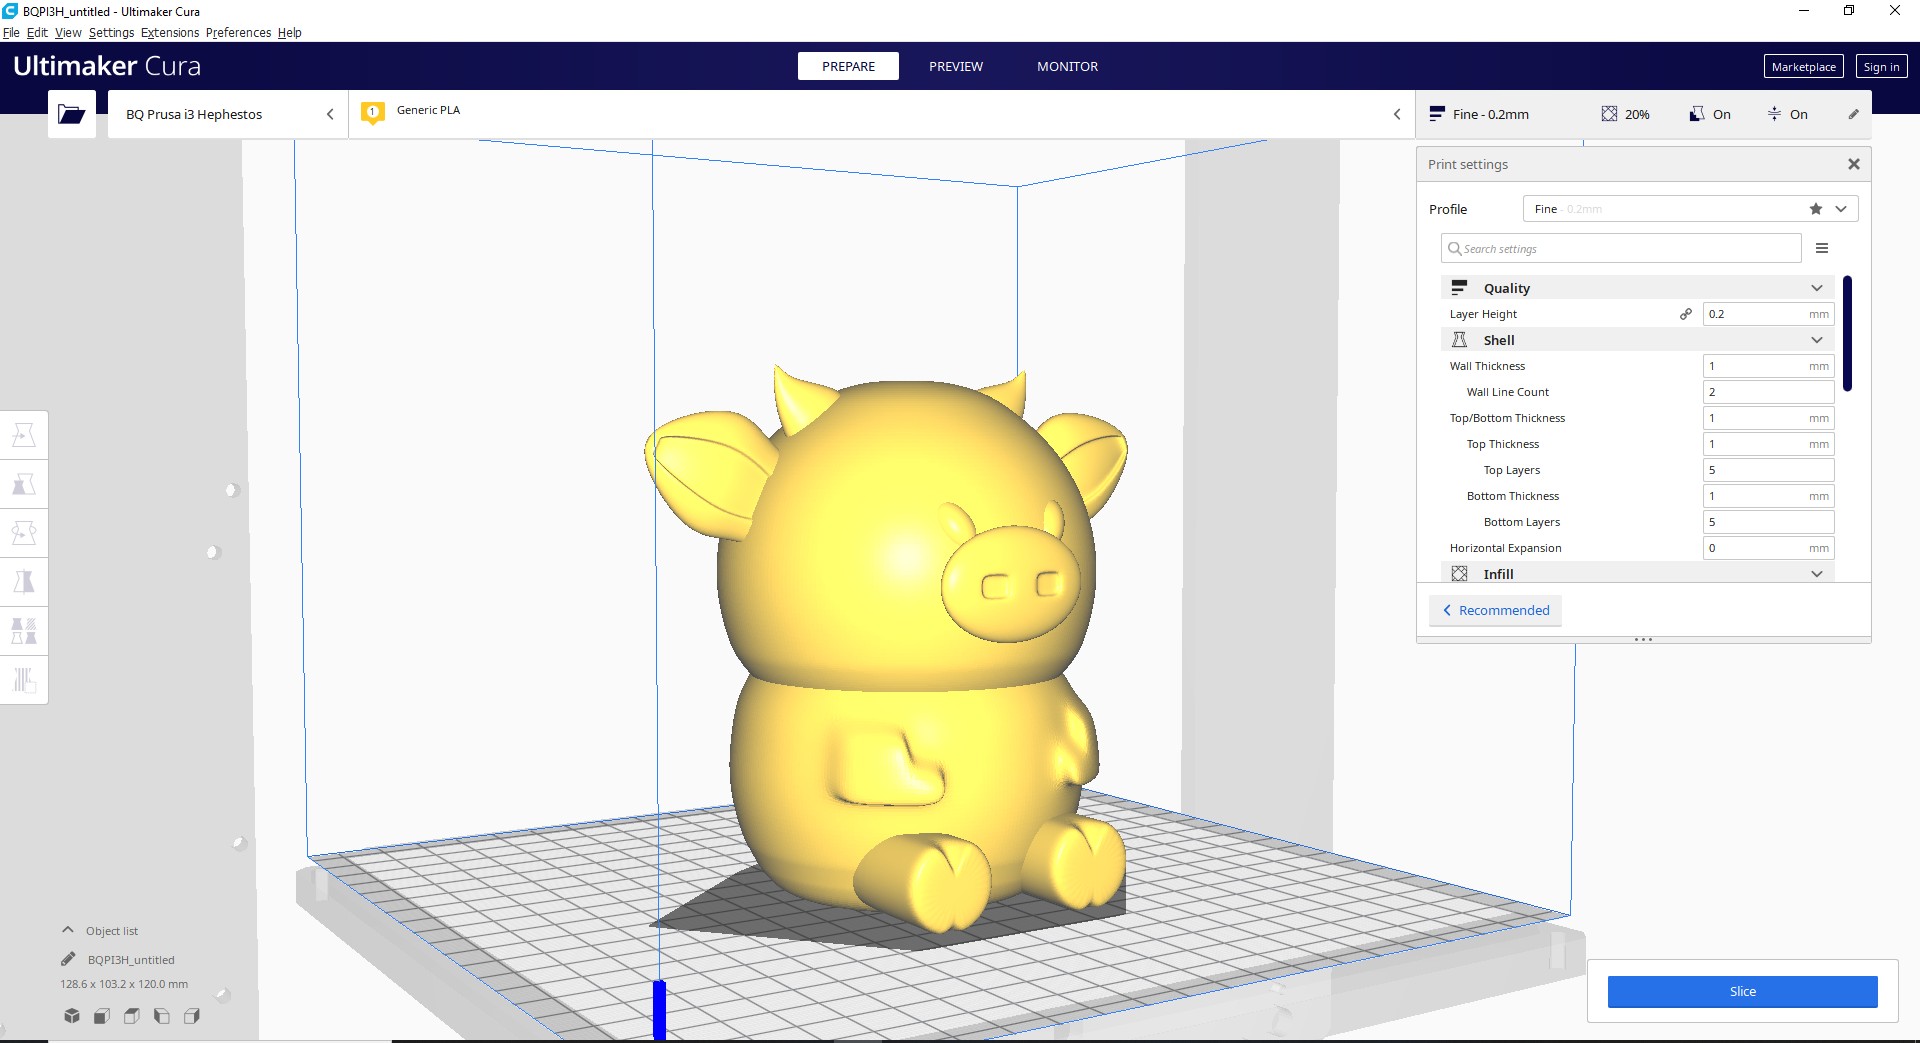Click the pencil icon beside BQPI3H_untitled
The image size is (1920, 1043).
tap(68, 959)
